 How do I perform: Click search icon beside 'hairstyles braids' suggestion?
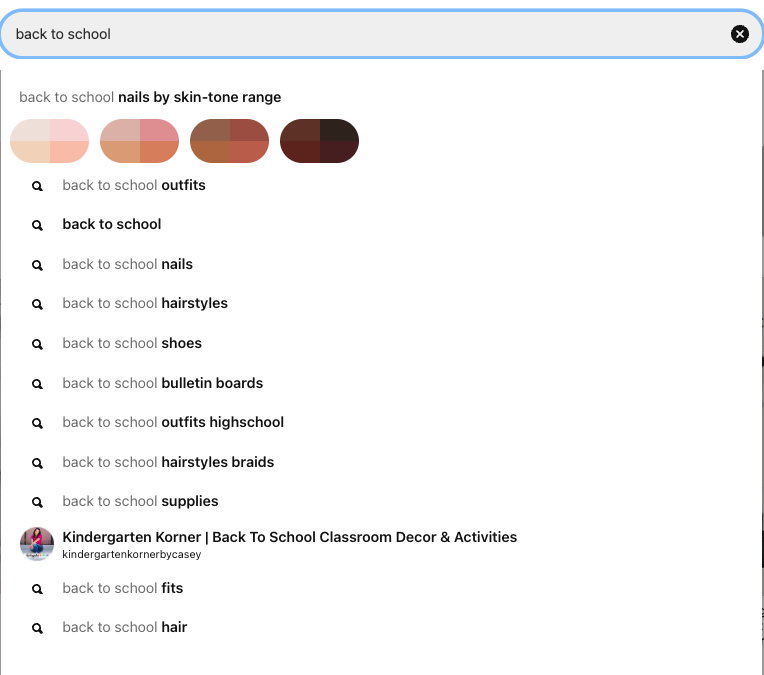point(37,463)
